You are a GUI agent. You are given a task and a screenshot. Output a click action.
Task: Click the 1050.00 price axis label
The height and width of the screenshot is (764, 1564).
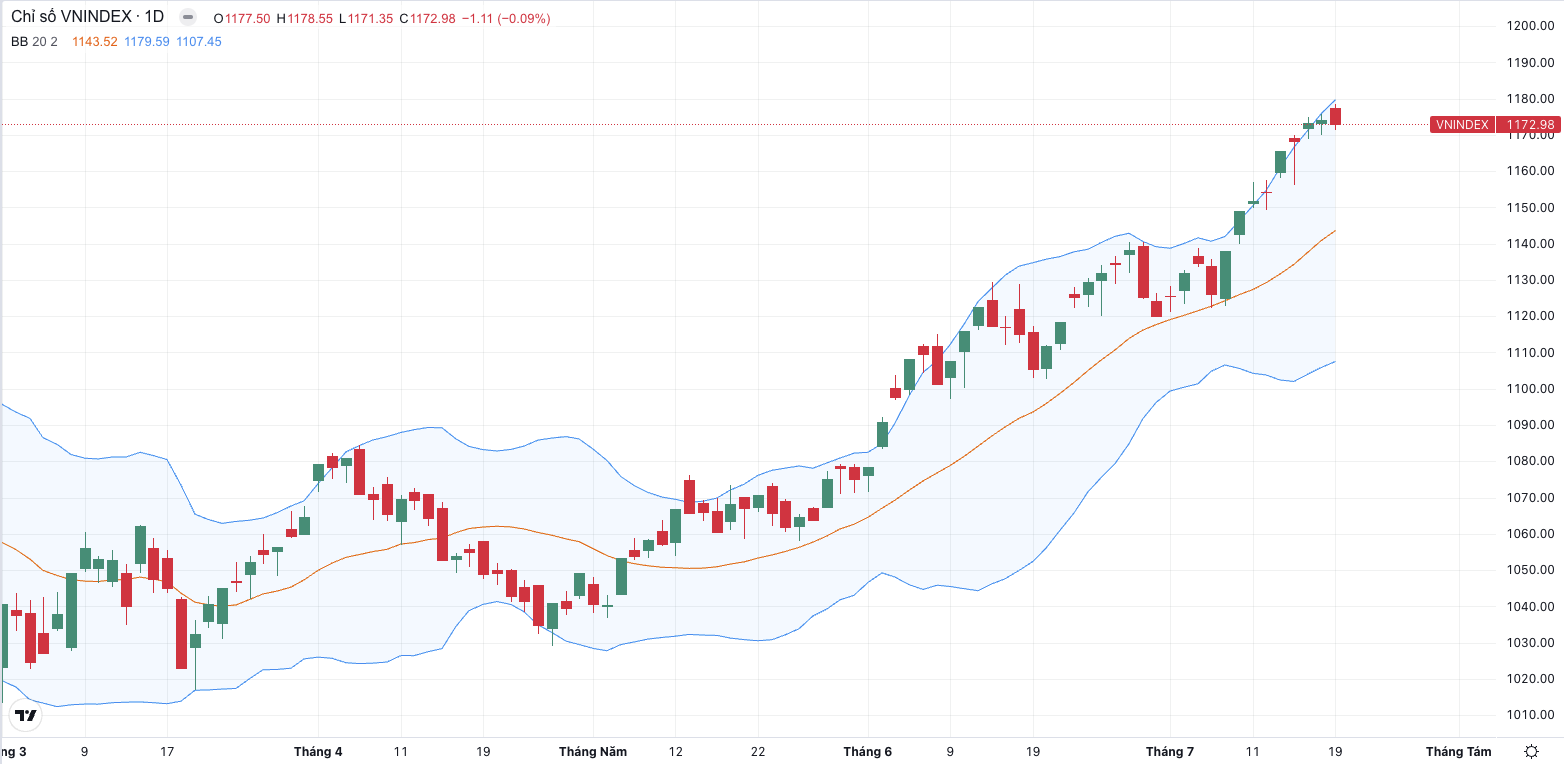pyautogui.click(x=1530, y=570)
